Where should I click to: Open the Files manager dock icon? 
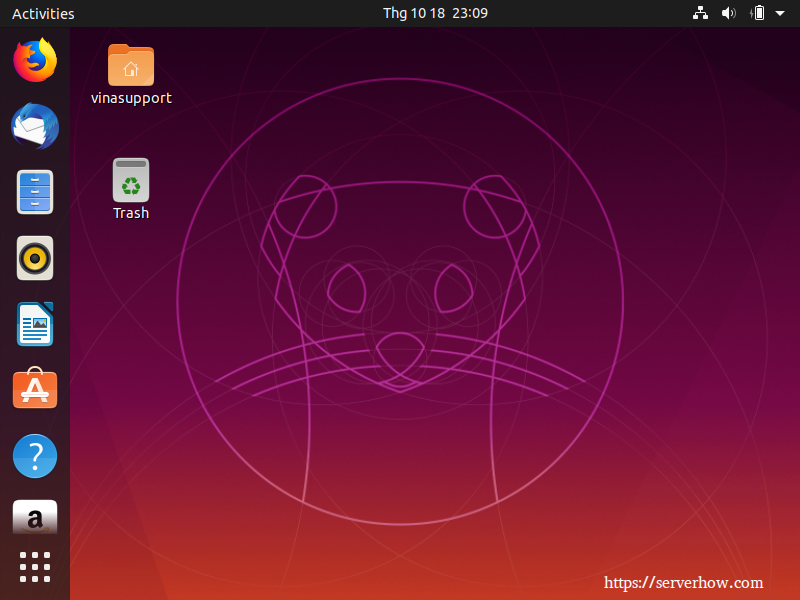click(35, 192)
